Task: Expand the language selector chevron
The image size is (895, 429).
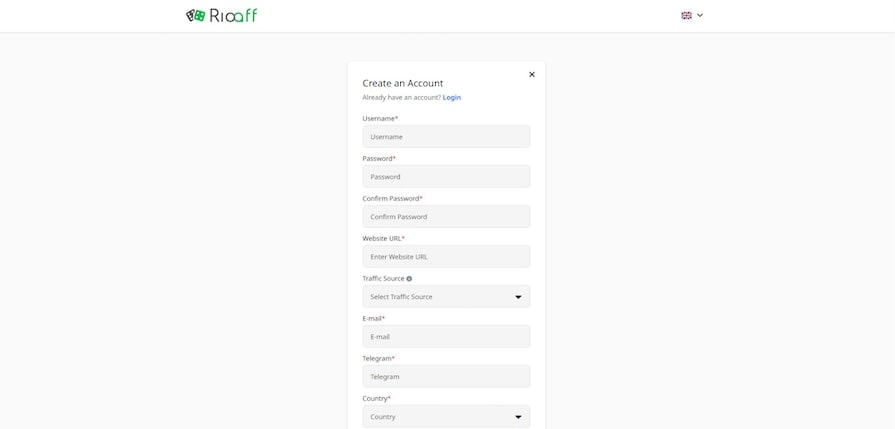Action: (x=700, y=15)
